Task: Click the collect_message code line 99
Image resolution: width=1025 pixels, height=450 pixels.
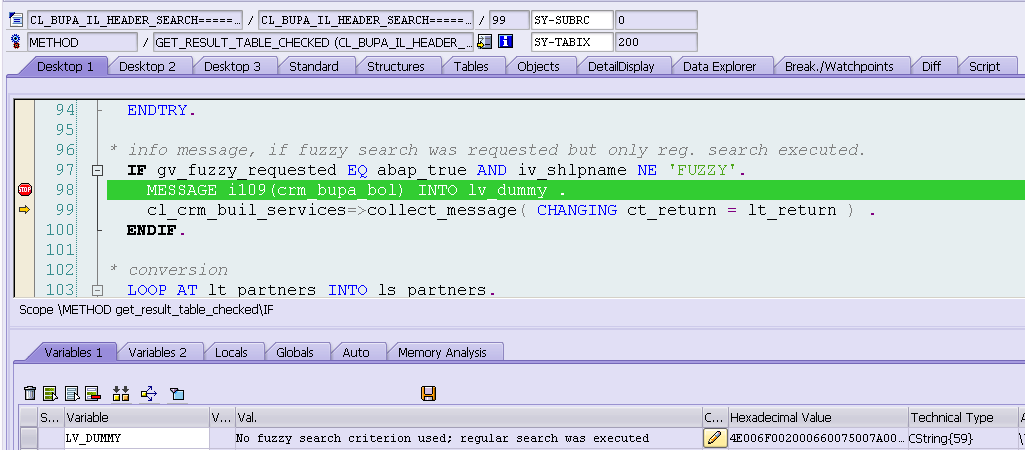Action: click(x=511, y=210)
